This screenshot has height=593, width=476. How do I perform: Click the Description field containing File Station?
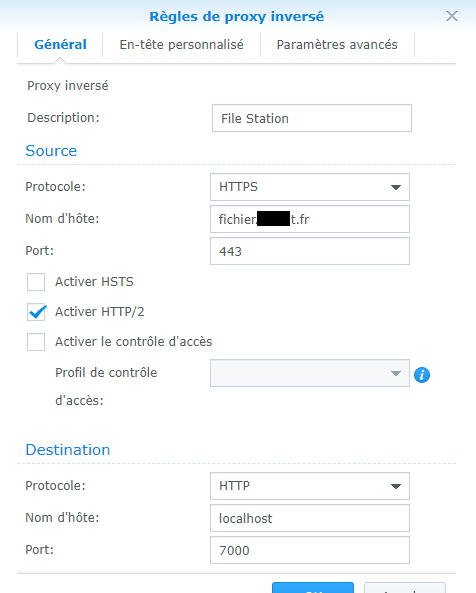(312, 118)
